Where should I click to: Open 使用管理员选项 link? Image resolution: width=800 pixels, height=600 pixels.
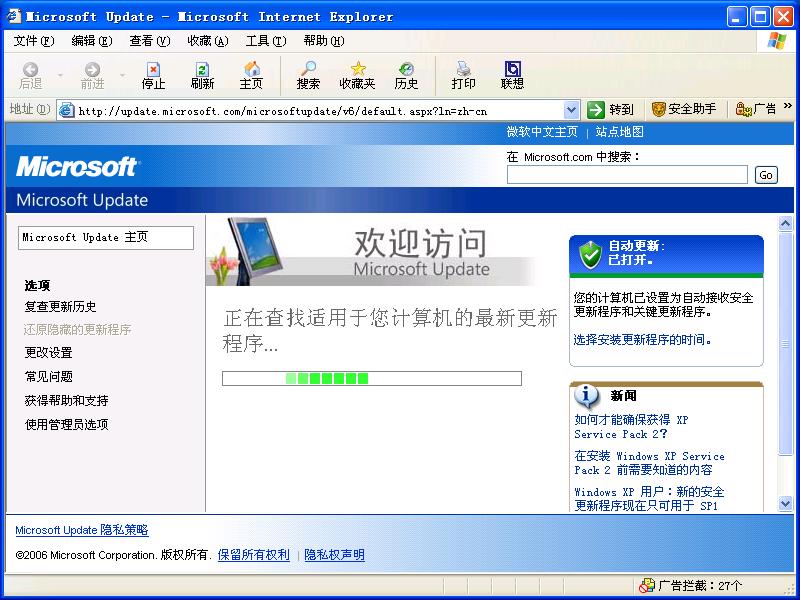point(66,424)
